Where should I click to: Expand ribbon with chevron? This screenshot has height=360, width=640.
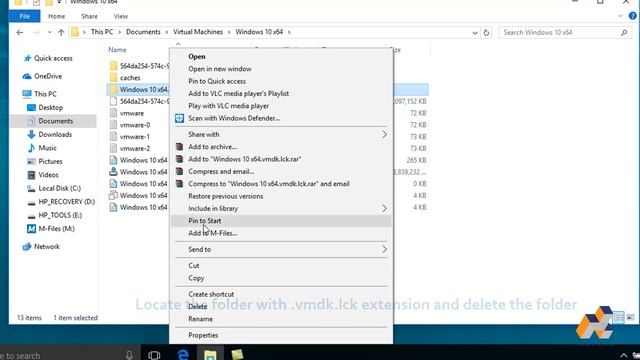[x=620, y=16]
